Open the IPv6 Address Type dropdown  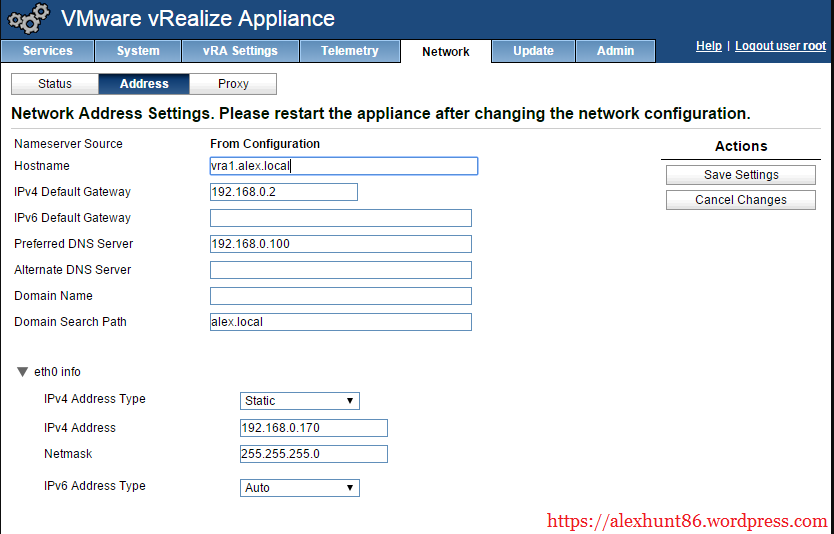point(299,488)
